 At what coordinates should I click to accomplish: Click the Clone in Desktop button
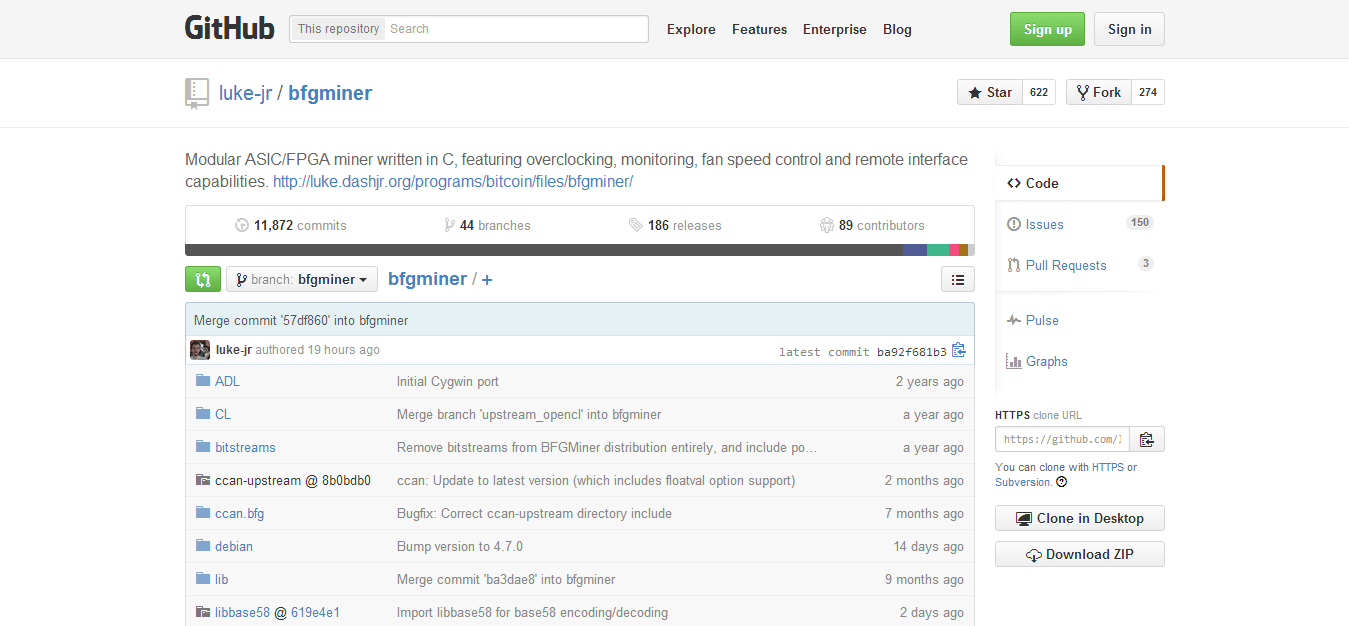(1080, 518)
